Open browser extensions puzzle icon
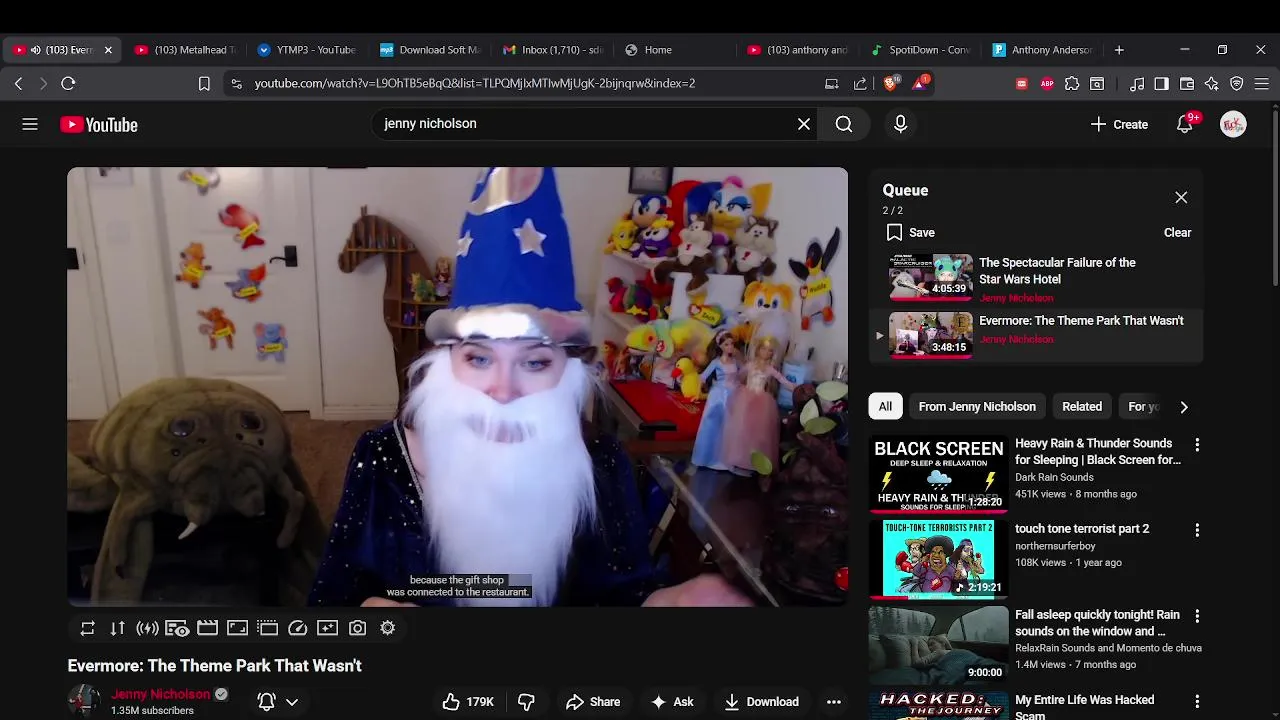The height and width of the screenshot is (720, 1280). tap(1072, 84)
